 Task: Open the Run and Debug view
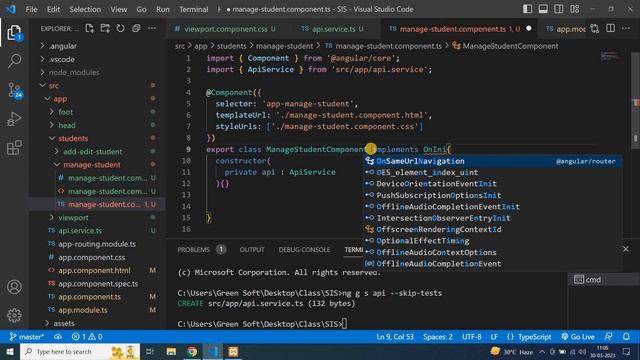click(x=14, y=119)
